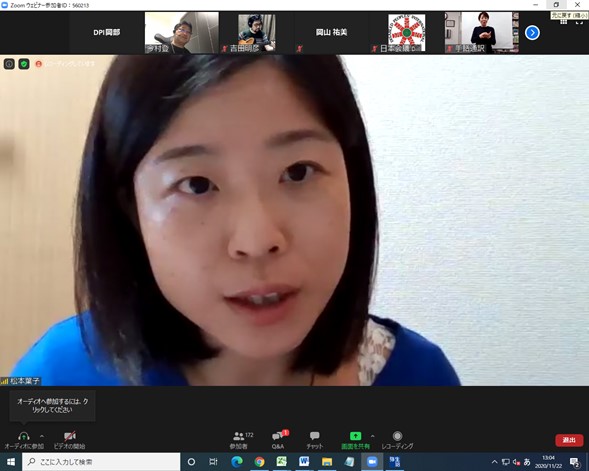This screenshot has height=471, width=589.
Task: Click the green encryption shield icon
Action: (24, 64)
